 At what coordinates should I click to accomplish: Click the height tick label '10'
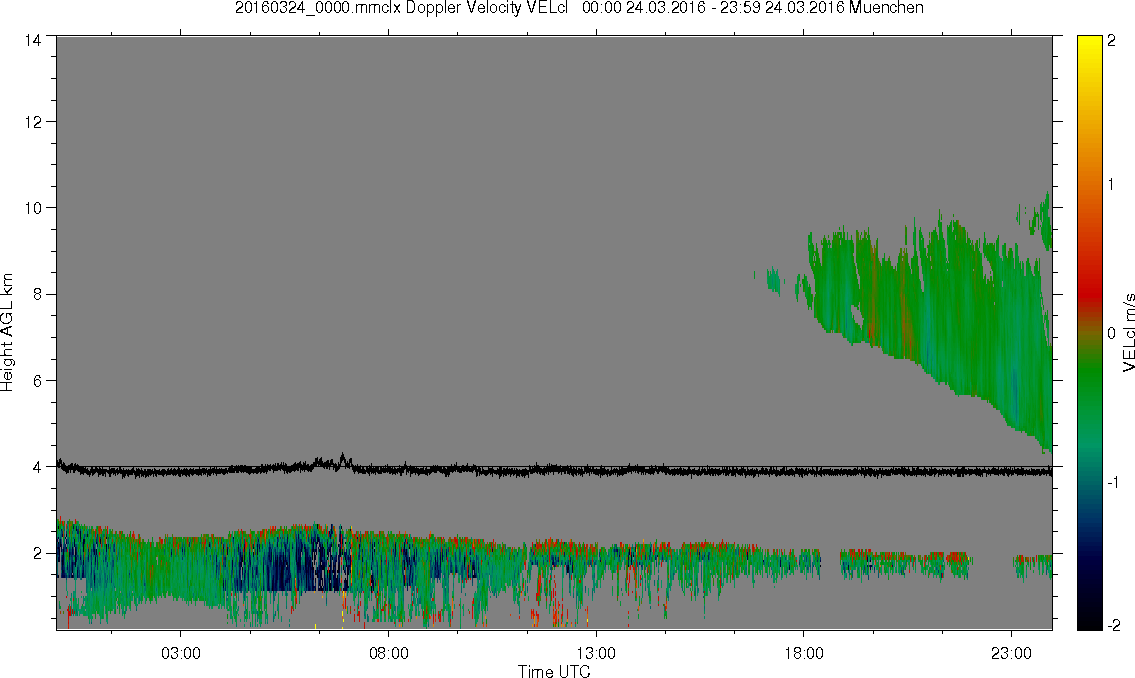(x=33, y=208)
